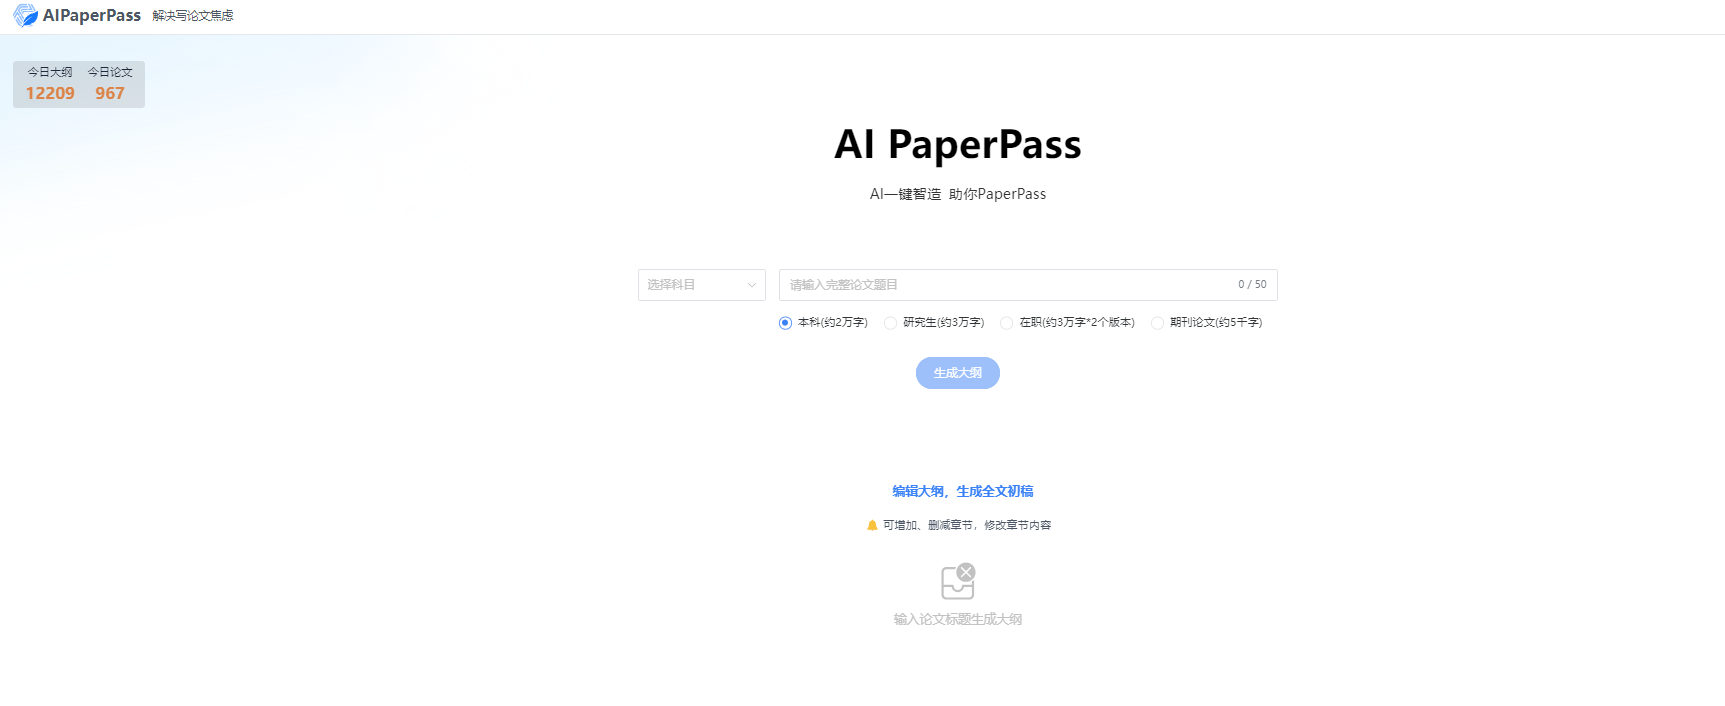The image size is (1725, 706).
Task: Click the paper title input field
Action: tap(1028, 285)
